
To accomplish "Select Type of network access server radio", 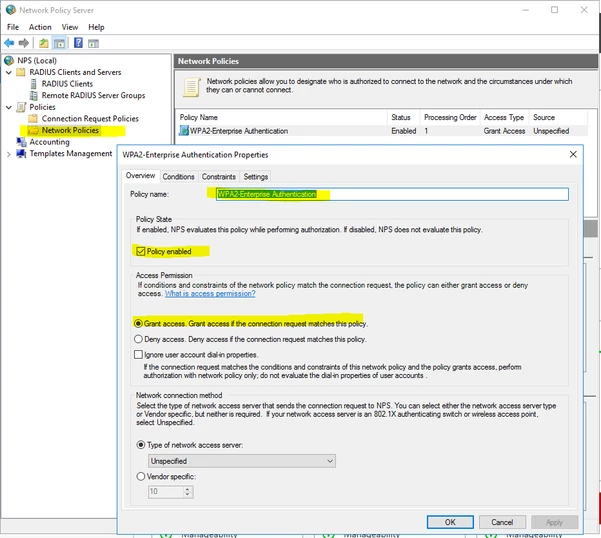I will [x=141, y=445].
